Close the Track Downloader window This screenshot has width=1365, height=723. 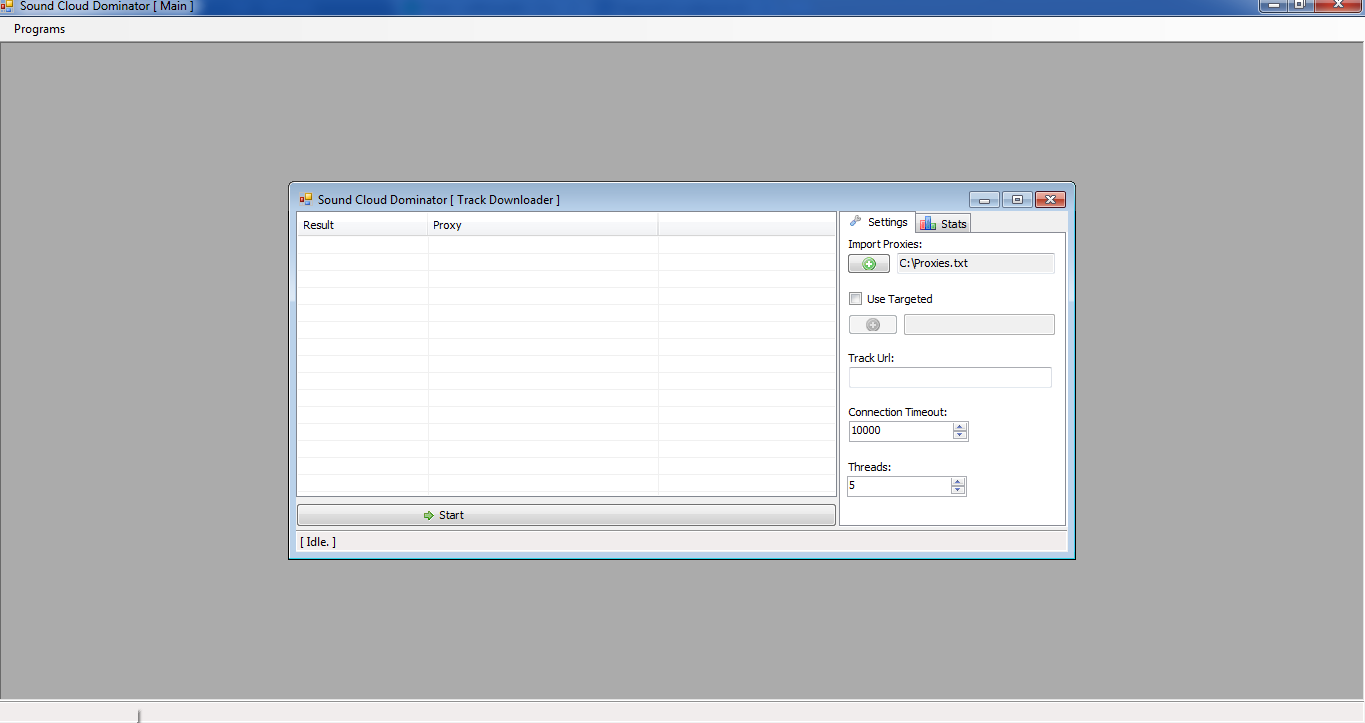1049,200
